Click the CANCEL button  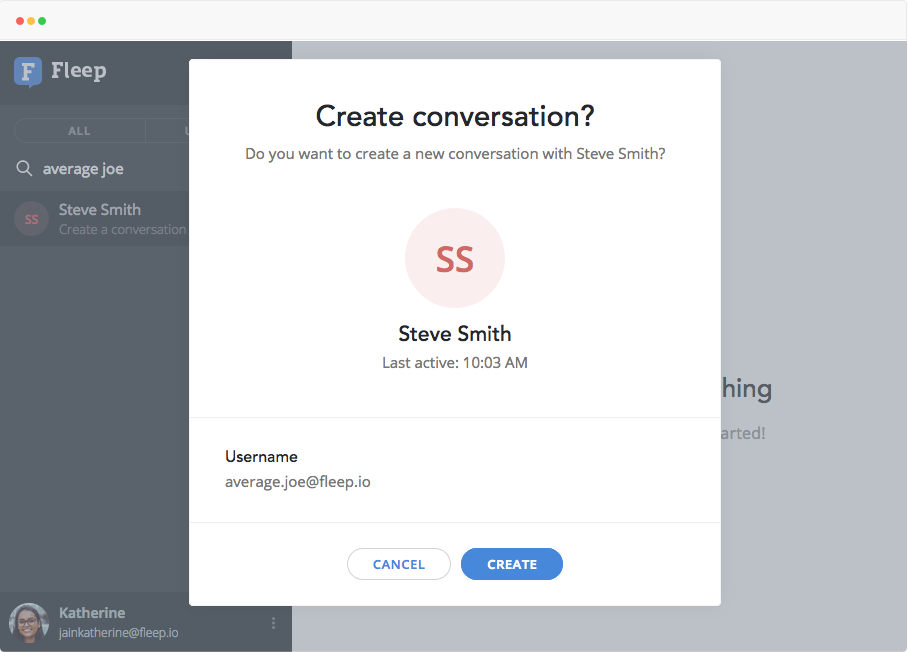[398, 564]
